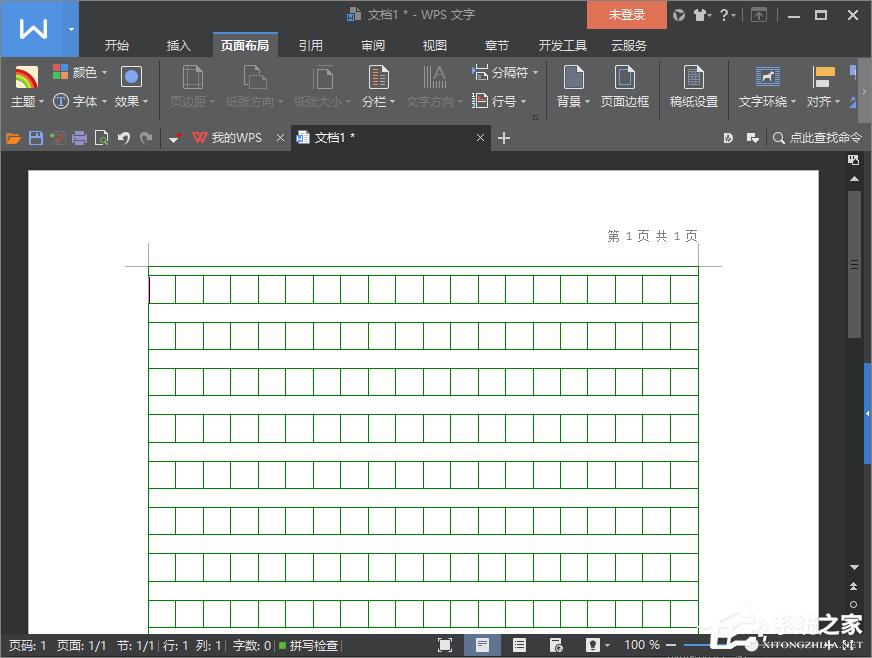
Task: Click the 页面边框 icon
Action: click(625, 85)
